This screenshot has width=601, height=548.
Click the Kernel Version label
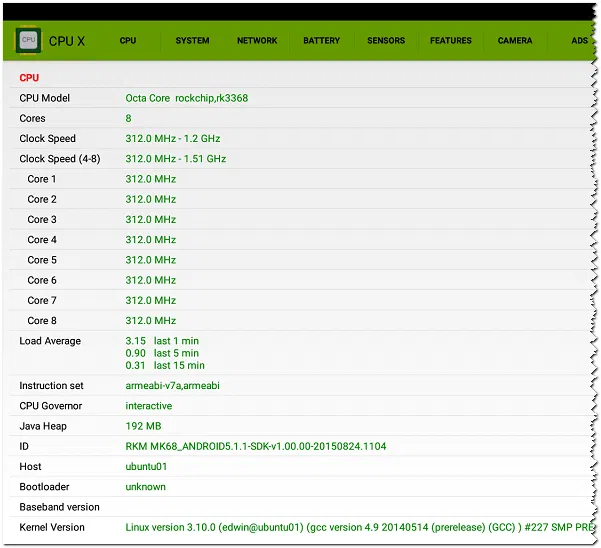pos(52,528)
